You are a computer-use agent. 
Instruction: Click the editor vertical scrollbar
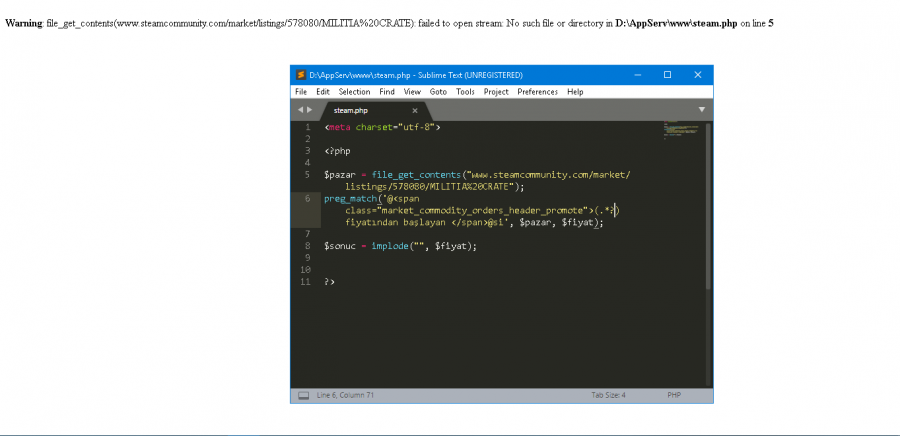point(709,200)
